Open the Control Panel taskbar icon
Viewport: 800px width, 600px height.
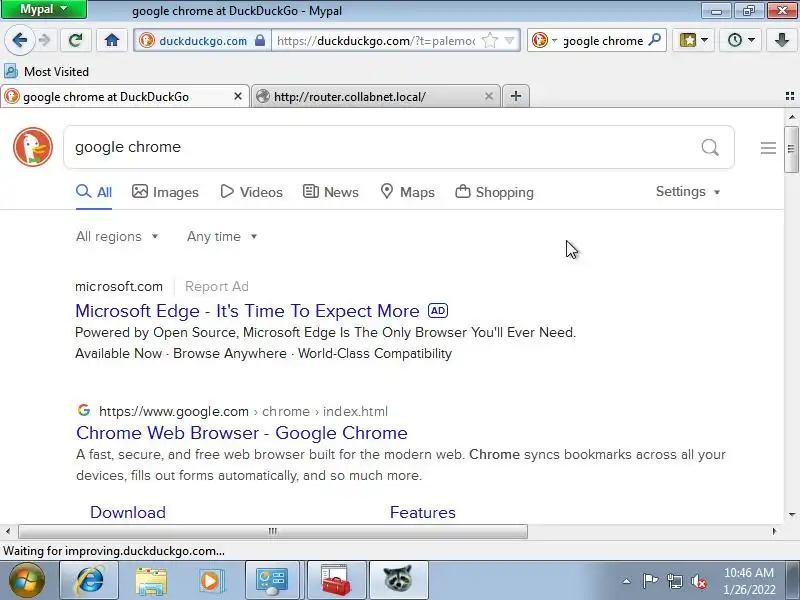tap(273, 581)
